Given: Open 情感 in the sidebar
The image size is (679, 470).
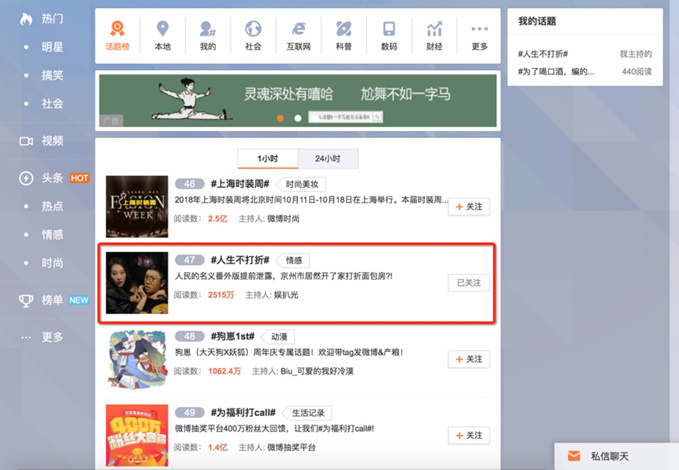Looking at the screenshot, I should [x=52, y=235].
